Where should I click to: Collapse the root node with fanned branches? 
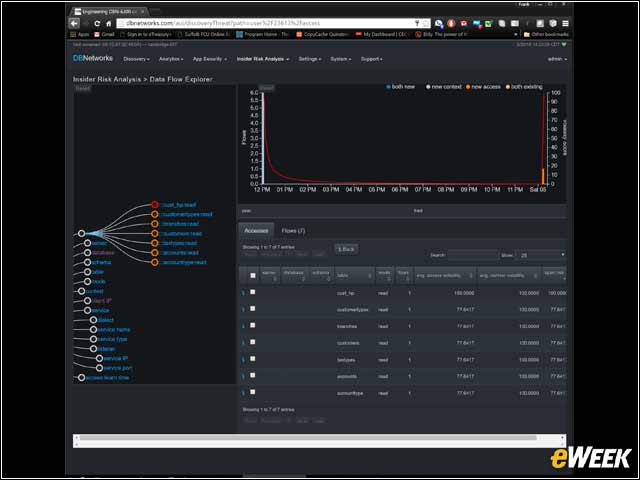(82, 233)
